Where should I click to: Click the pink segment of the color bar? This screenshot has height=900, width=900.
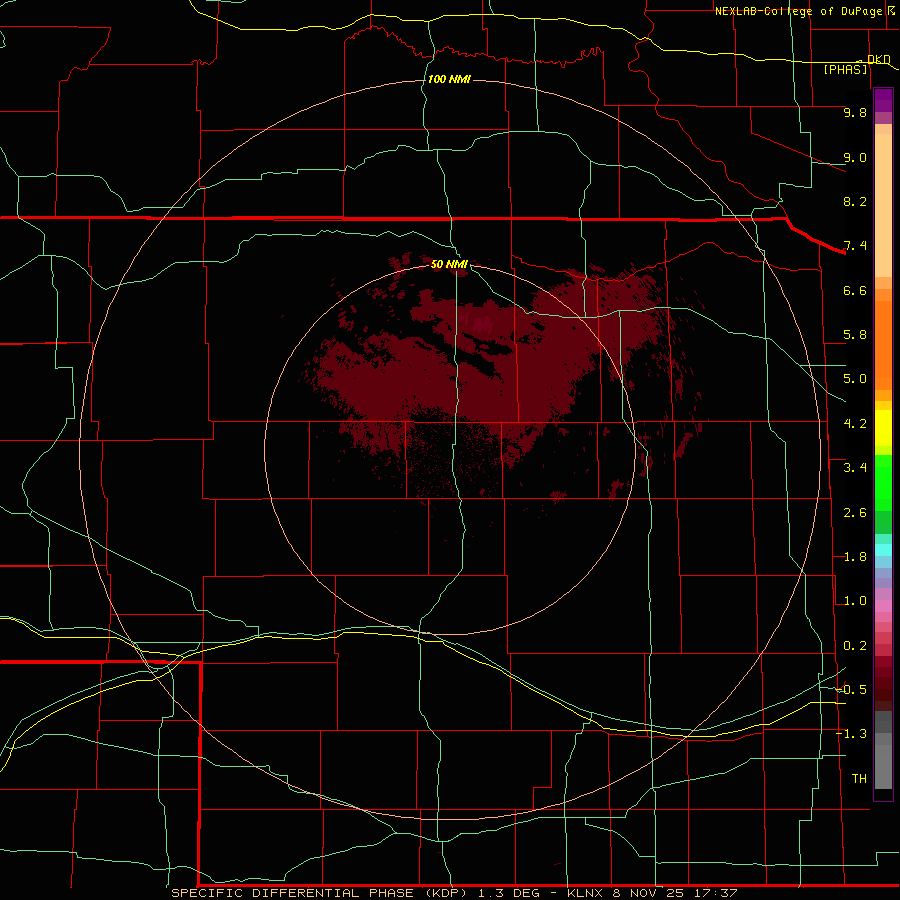(x=883, y=606)
